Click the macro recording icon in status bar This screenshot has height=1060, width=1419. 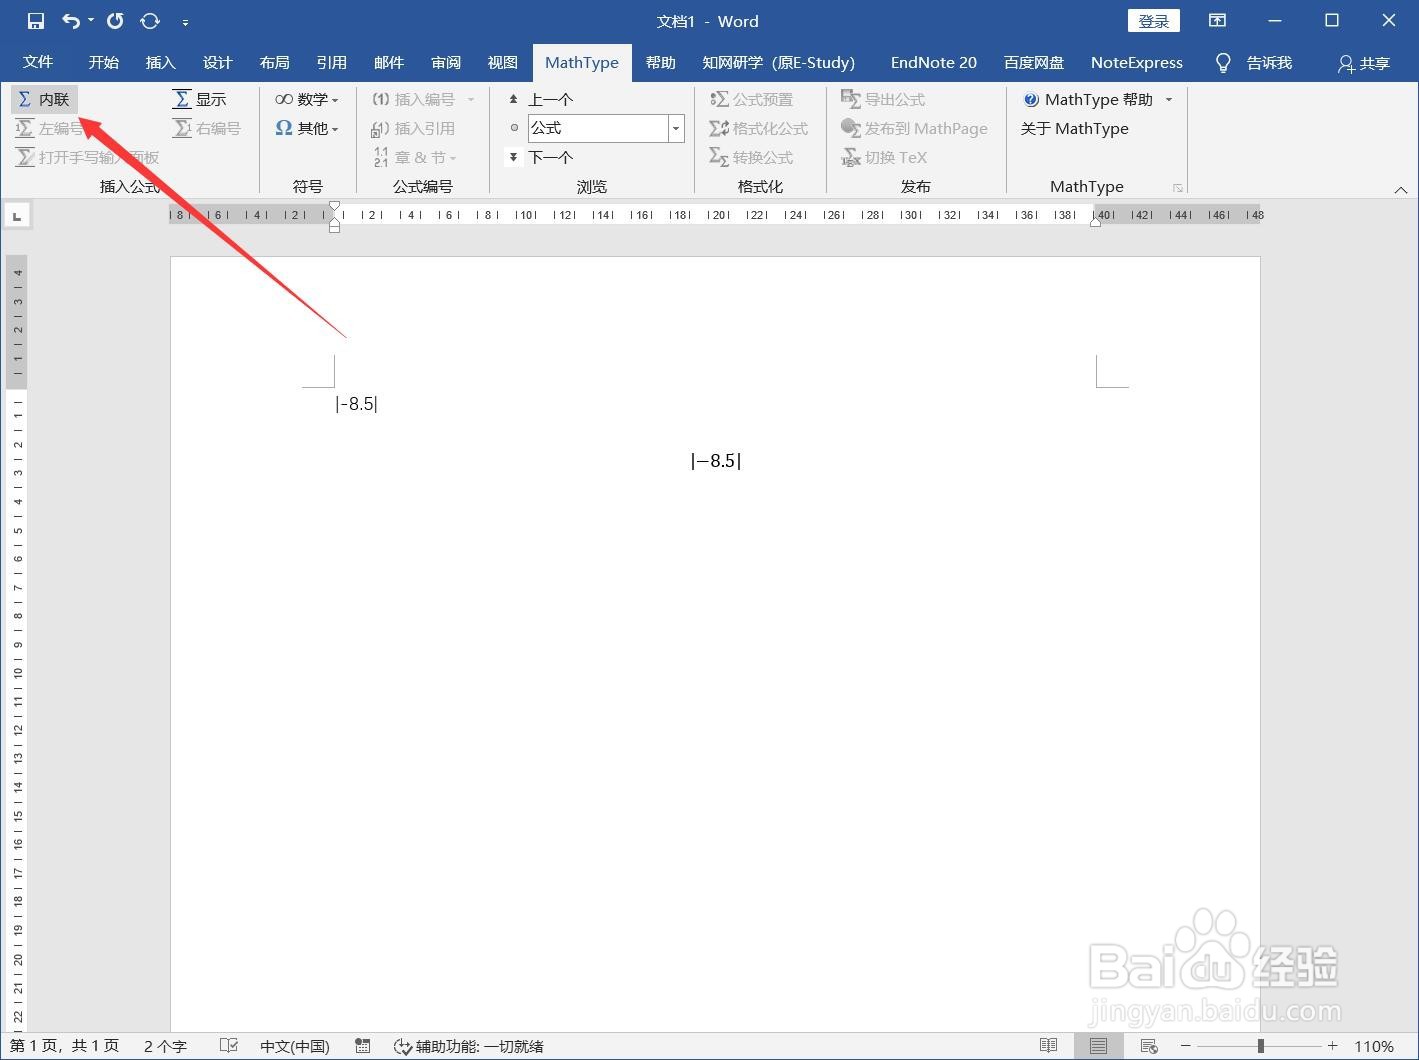click(363, 1046)
